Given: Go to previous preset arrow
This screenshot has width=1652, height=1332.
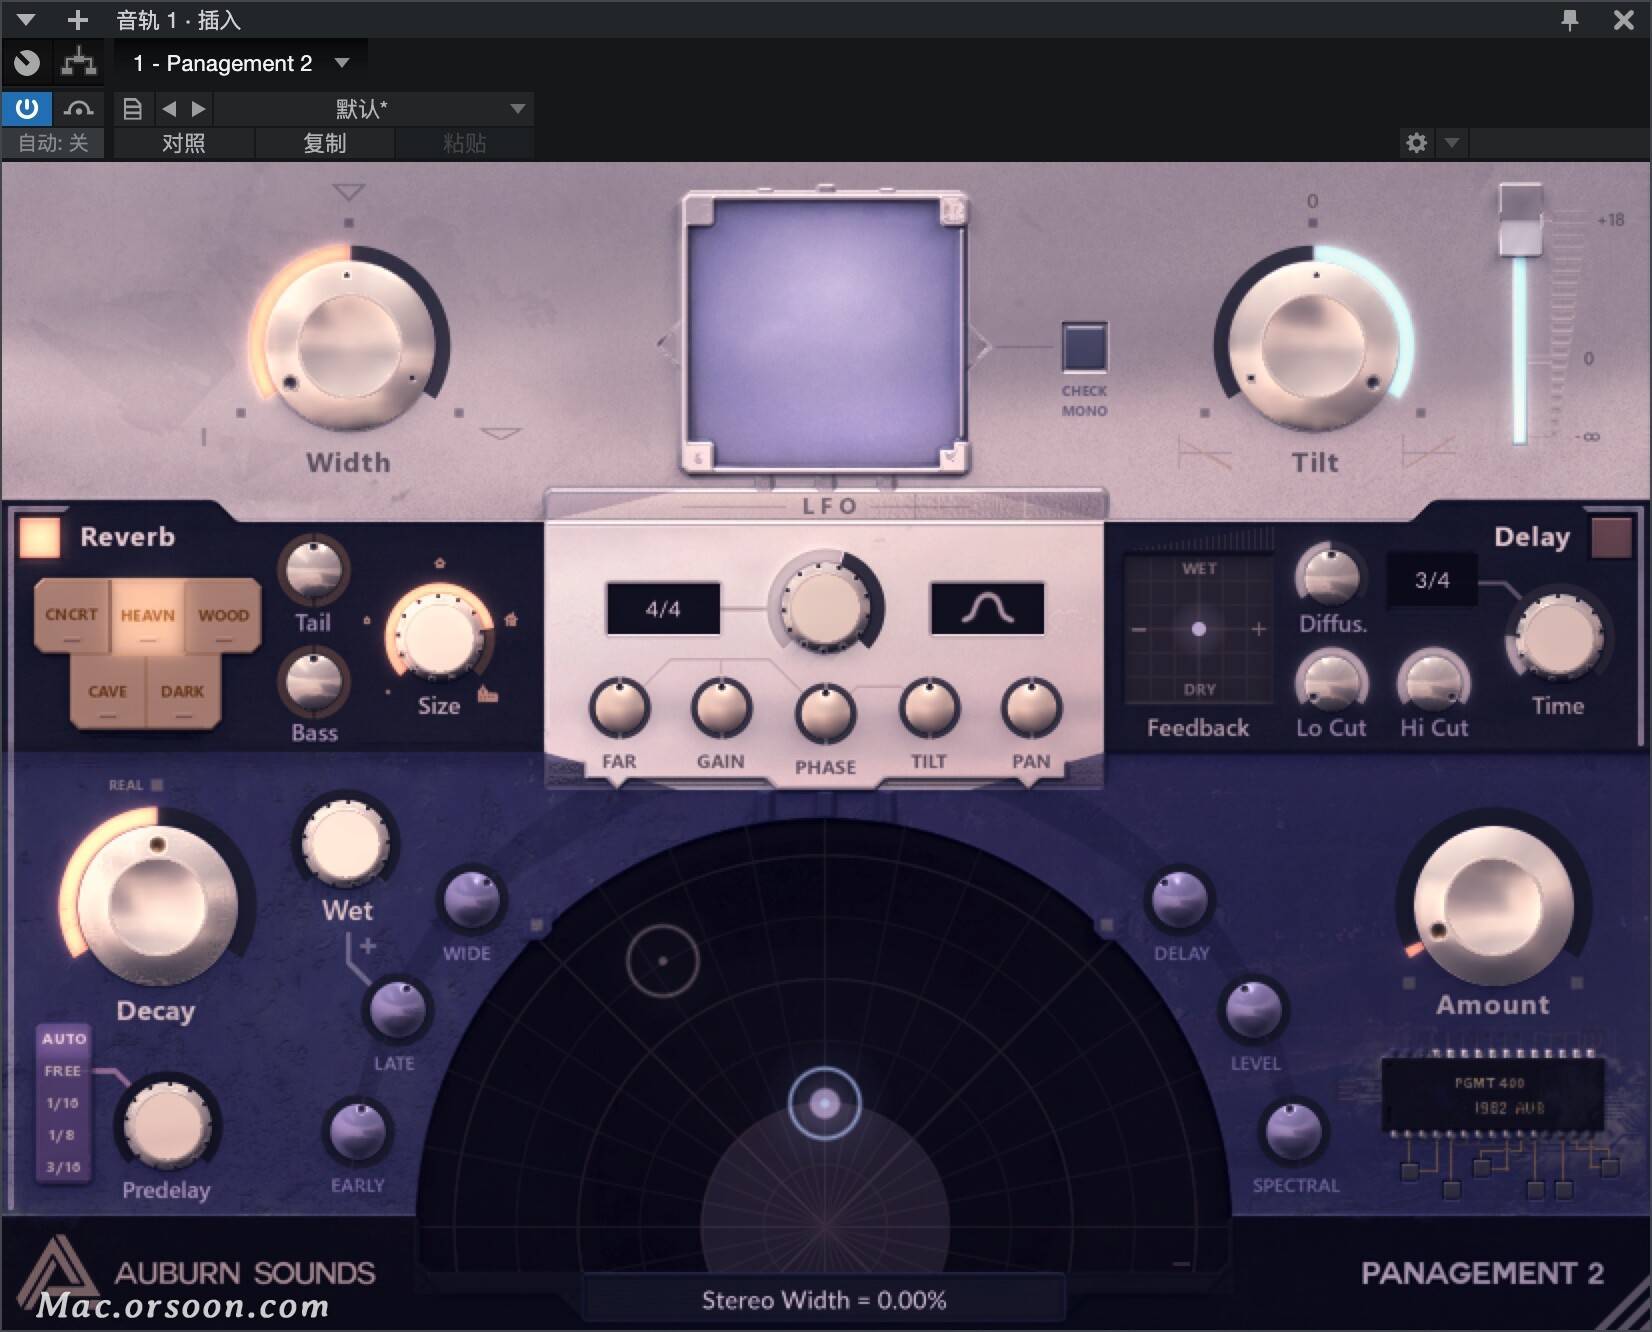Looking at the screenshot, I should tap(169, 108).
